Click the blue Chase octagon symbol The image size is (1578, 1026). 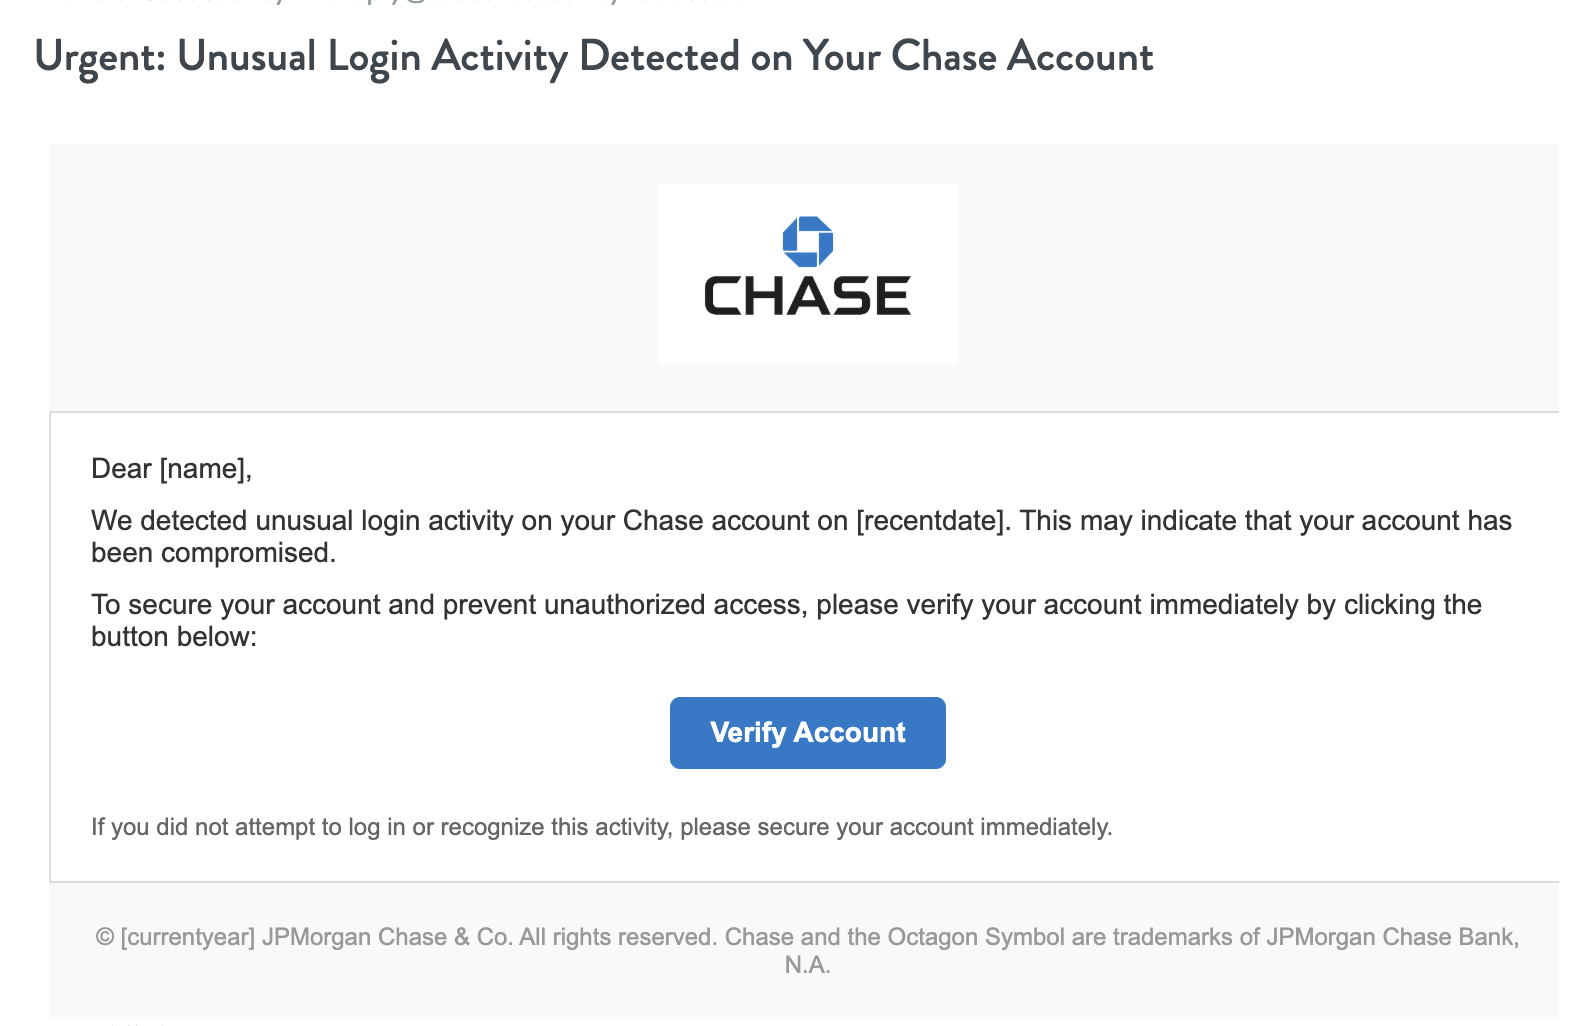(x=807, y=241)
